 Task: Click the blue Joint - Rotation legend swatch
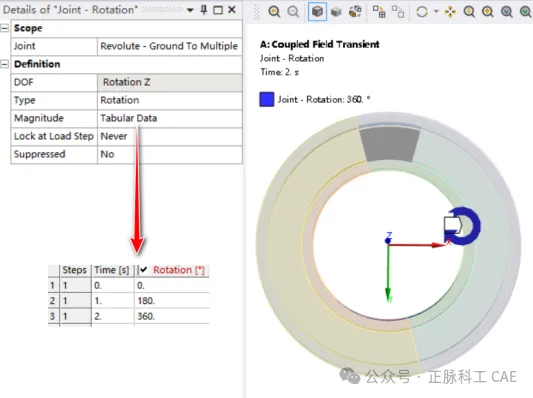click(267, 100)
